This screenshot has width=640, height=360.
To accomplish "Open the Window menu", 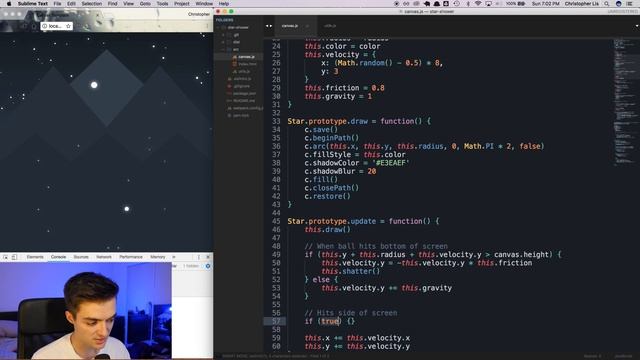I will (204, 4).
